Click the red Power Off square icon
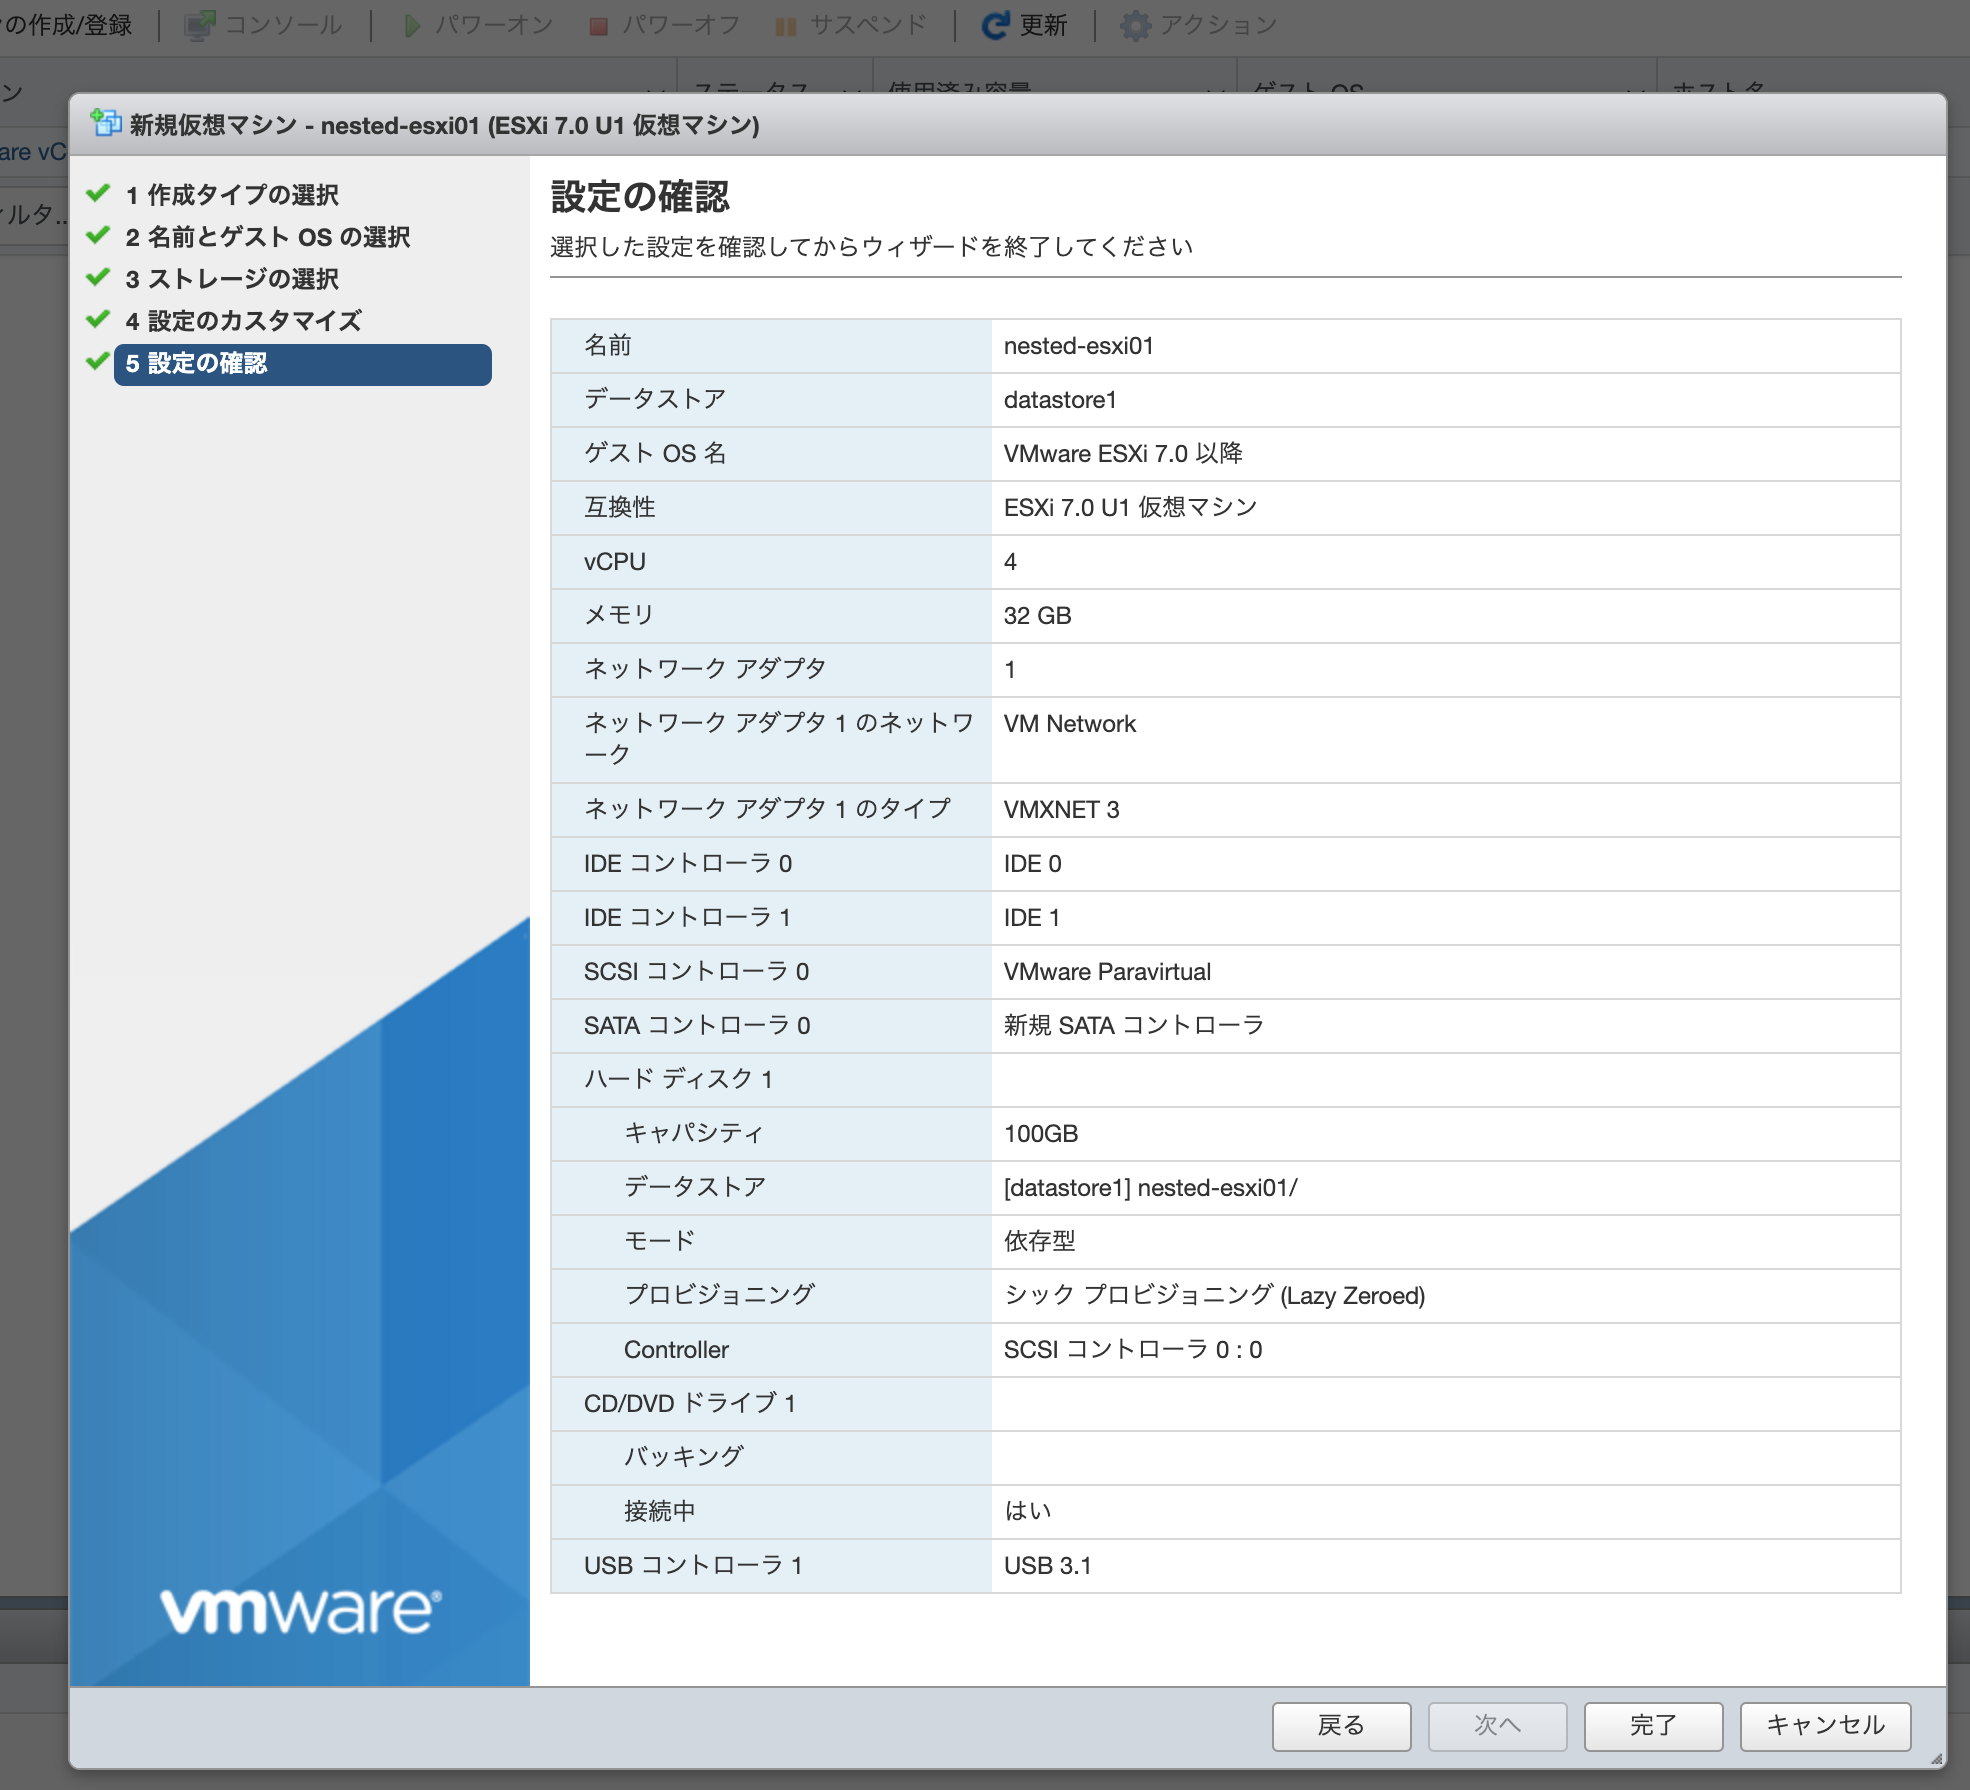The height and width of the screenshot is (1790, 1970). coord(599,26)
